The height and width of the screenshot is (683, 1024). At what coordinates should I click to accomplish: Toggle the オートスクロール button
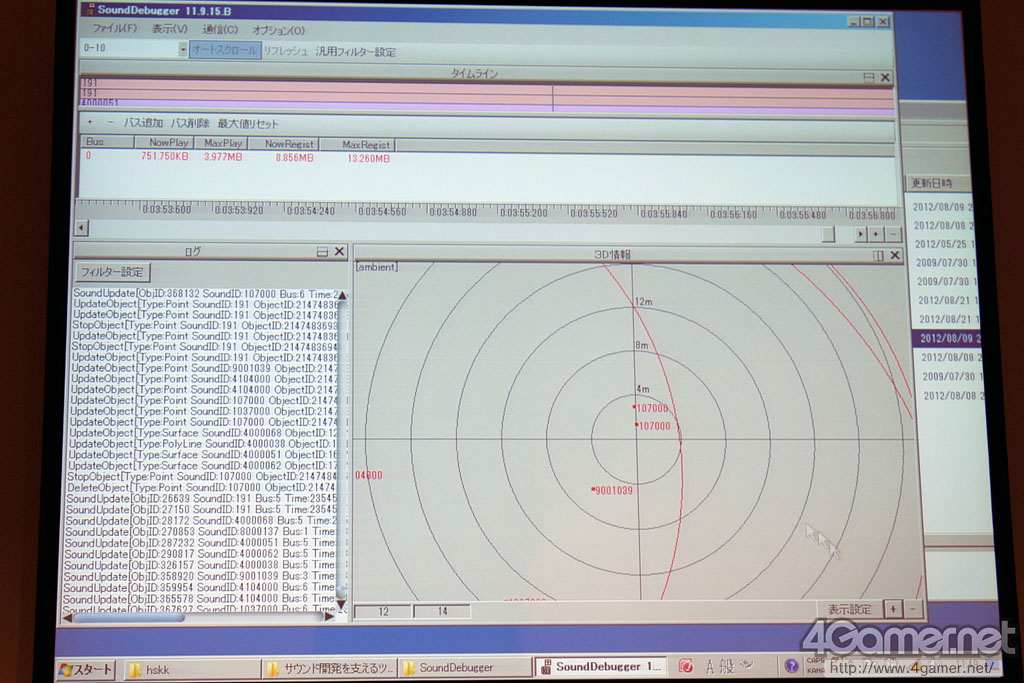[225, 50]
